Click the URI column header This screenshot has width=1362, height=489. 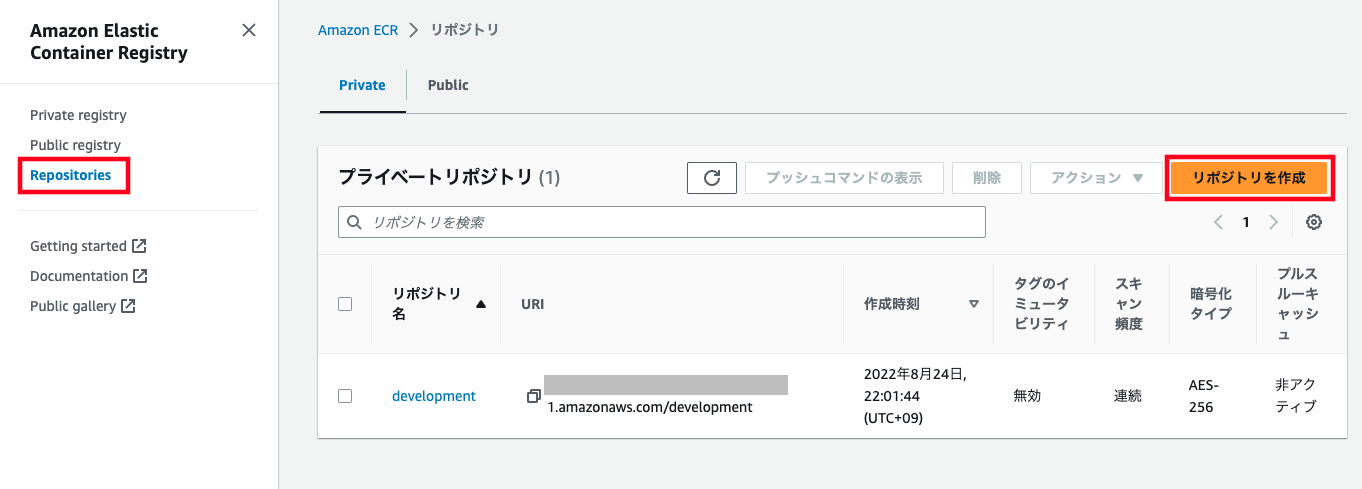[533, 304]
